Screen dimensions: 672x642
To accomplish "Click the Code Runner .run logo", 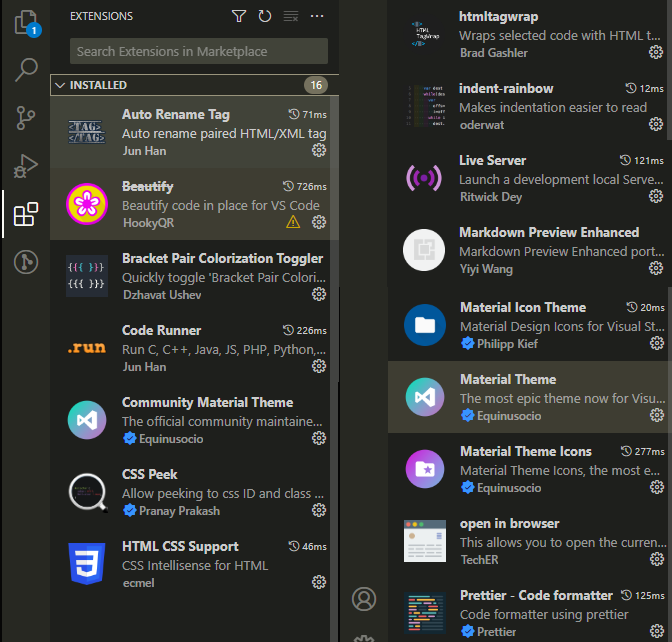I will pos(87,348).
